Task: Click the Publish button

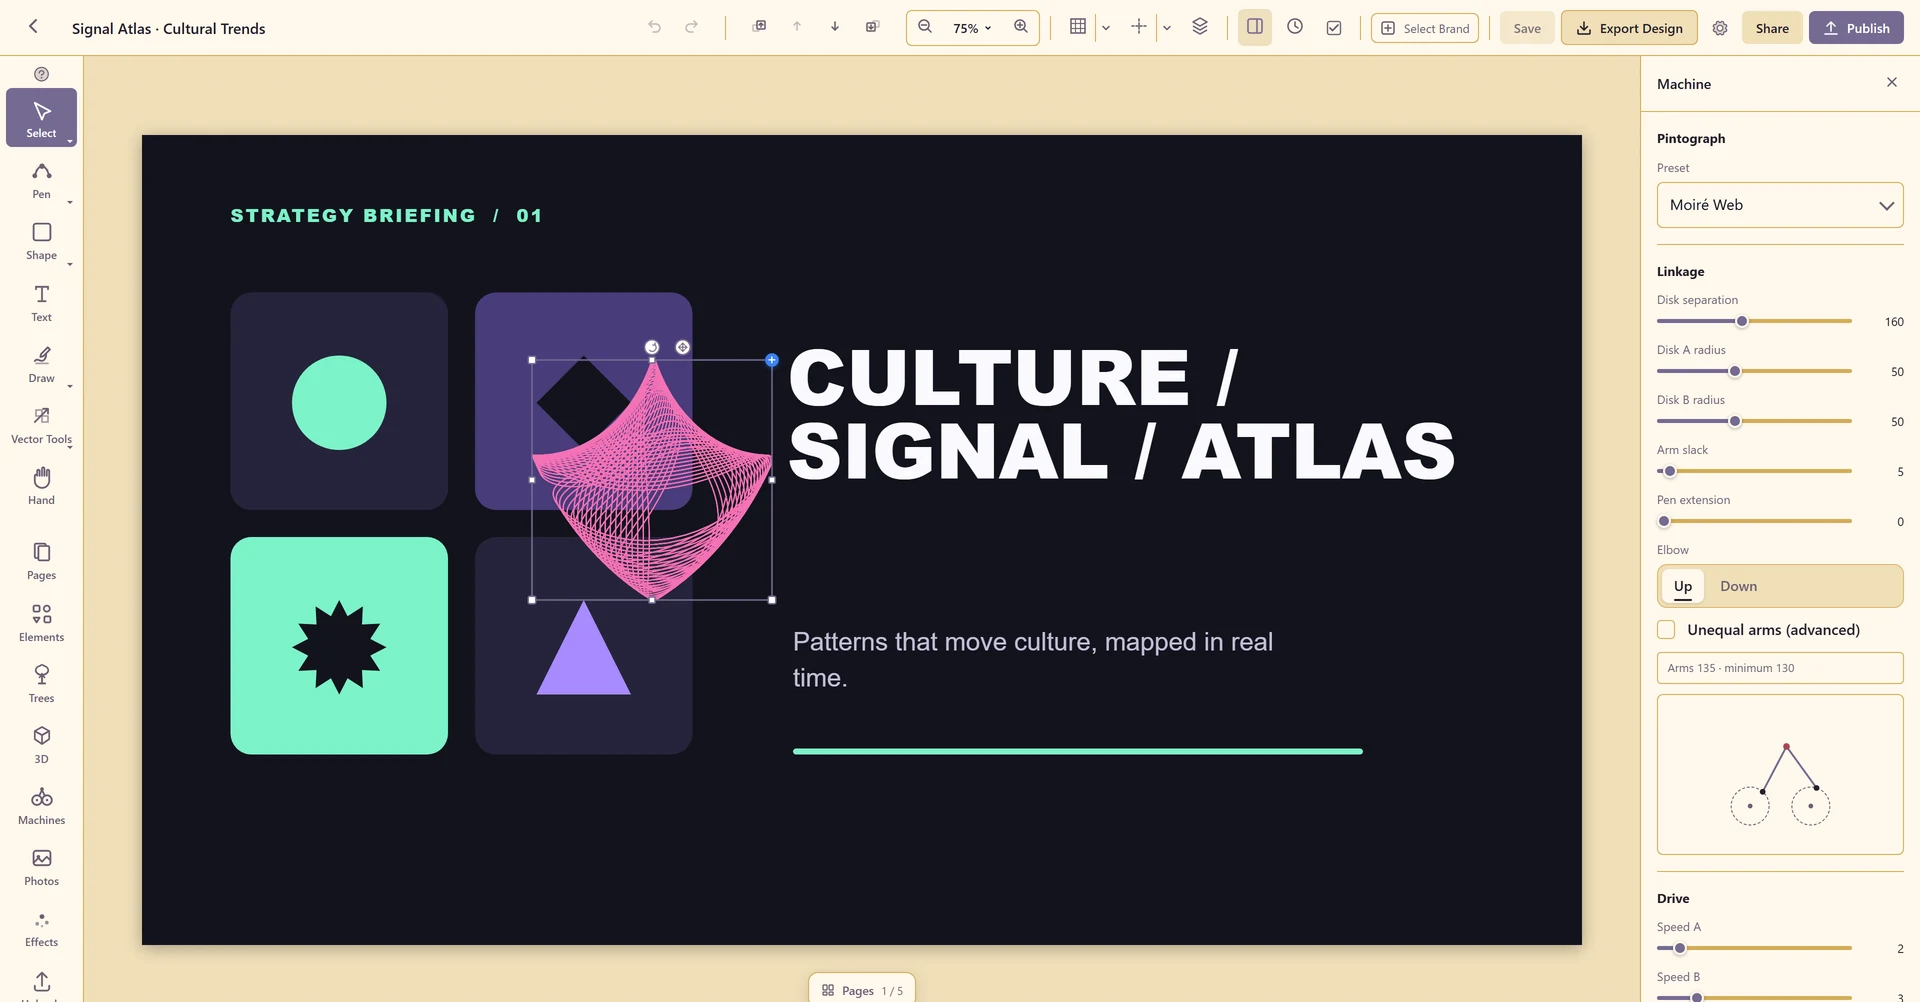Action: tap(1856, 28)
